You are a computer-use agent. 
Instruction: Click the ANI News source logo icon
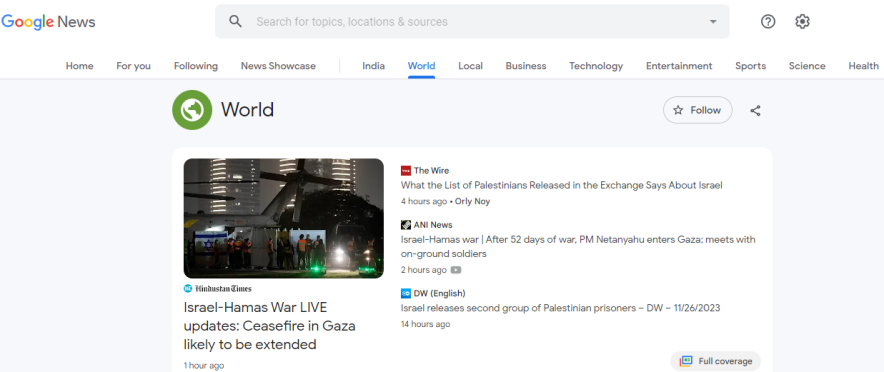(x=406, y=225)
